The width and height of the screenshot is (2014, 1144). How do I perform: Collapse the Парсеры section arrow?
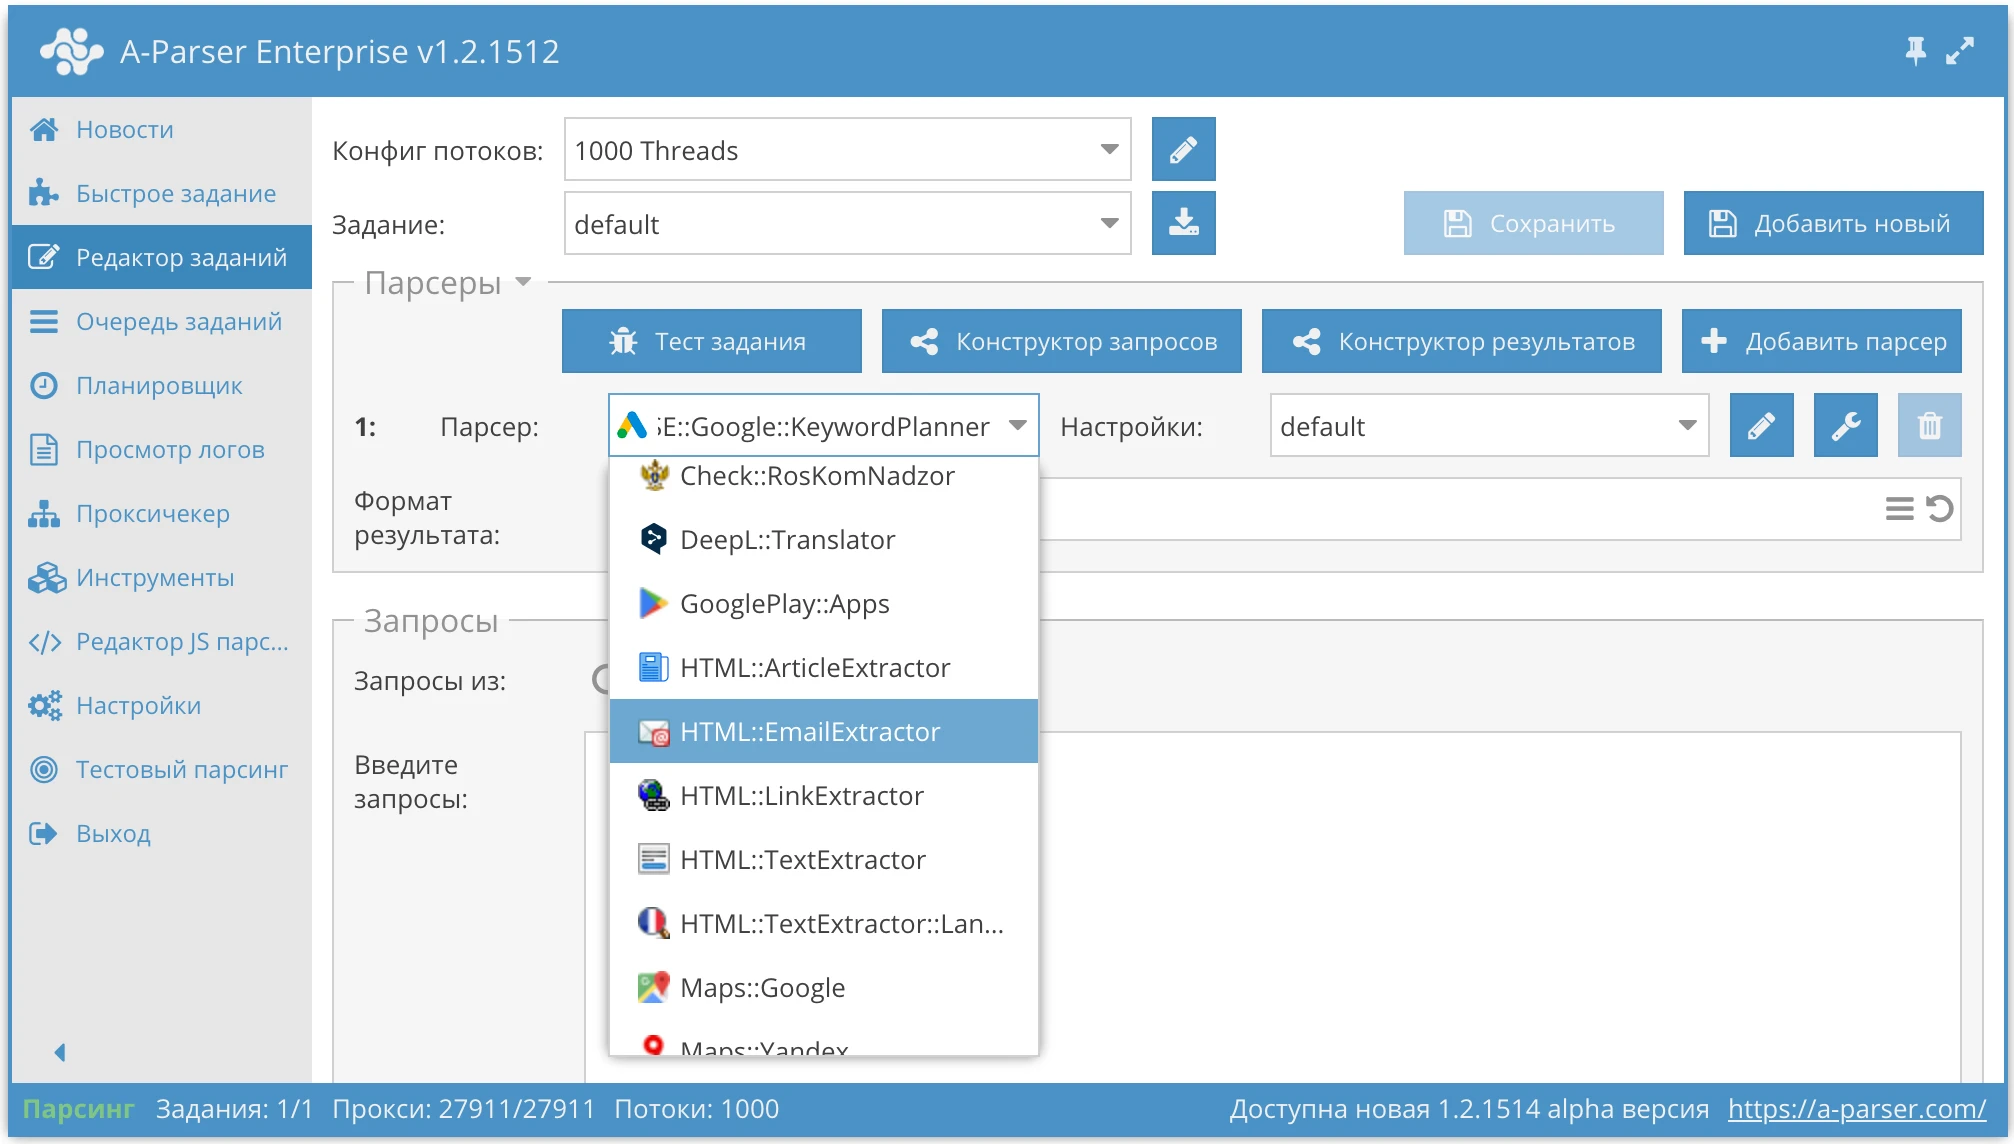point(523,283)
